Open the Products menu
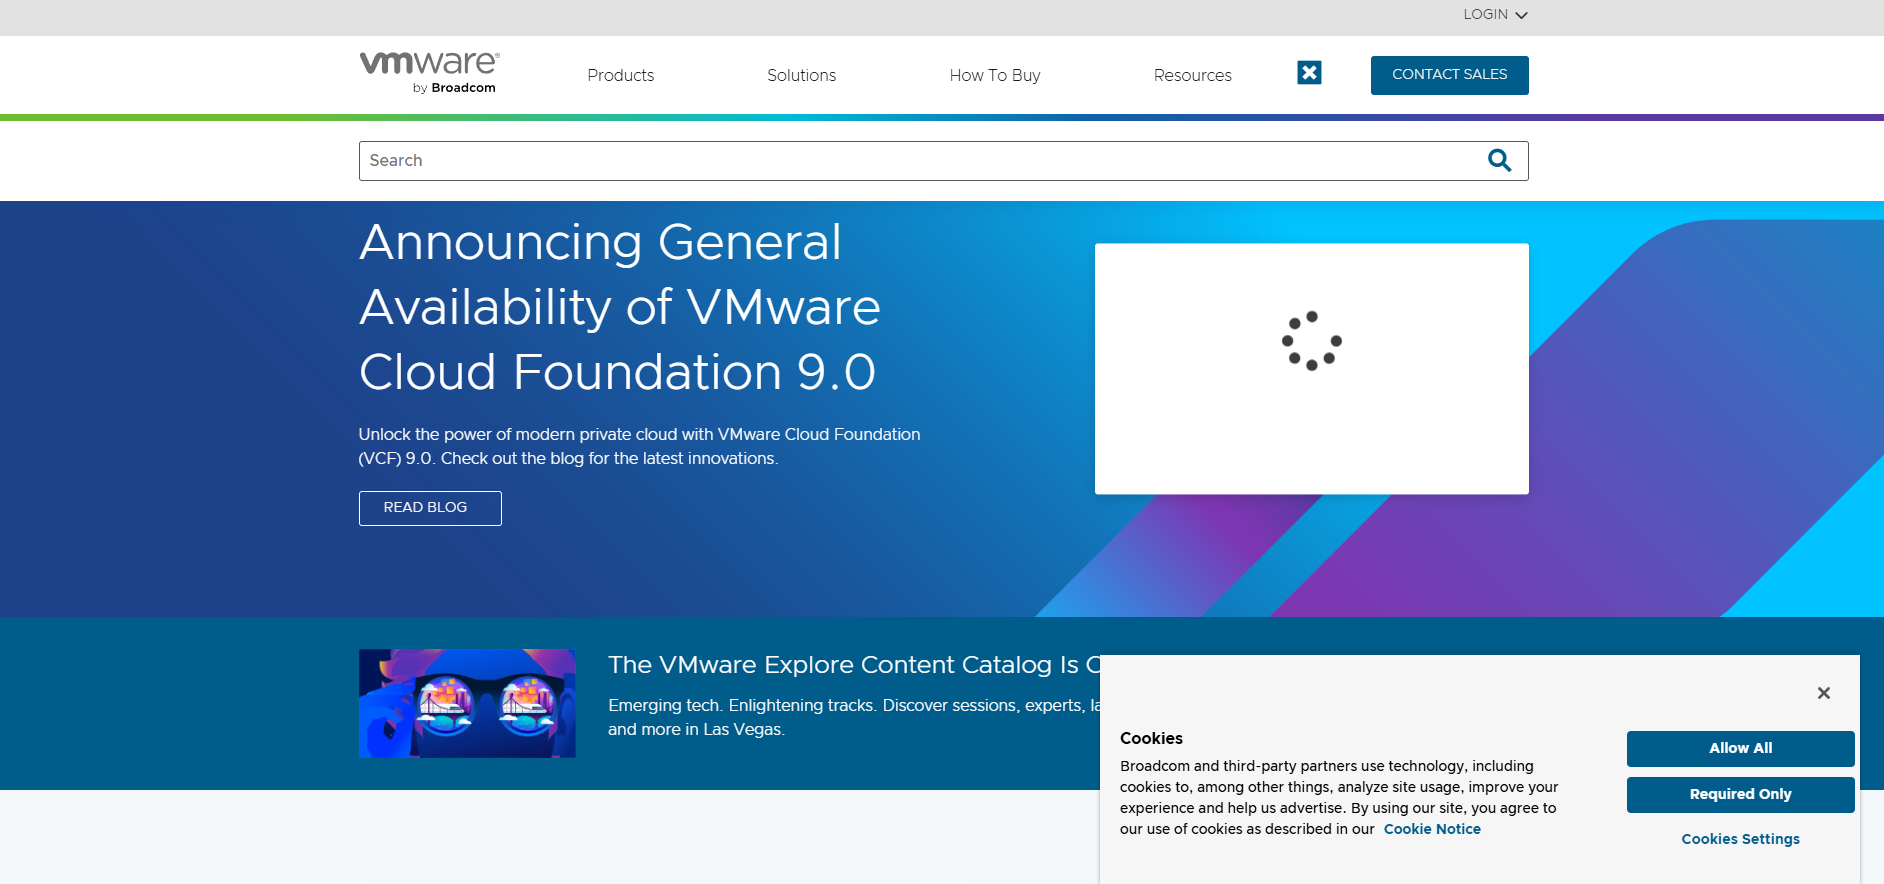Screen dimensions: 1884x884 [620, 75]
